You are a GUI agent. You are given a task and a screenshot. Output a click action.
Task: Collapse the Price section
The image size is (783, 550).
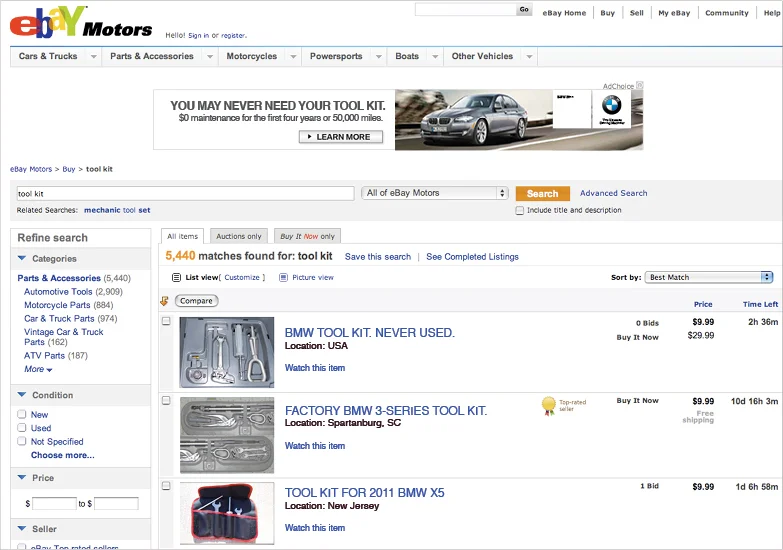(x=21, y=478)
